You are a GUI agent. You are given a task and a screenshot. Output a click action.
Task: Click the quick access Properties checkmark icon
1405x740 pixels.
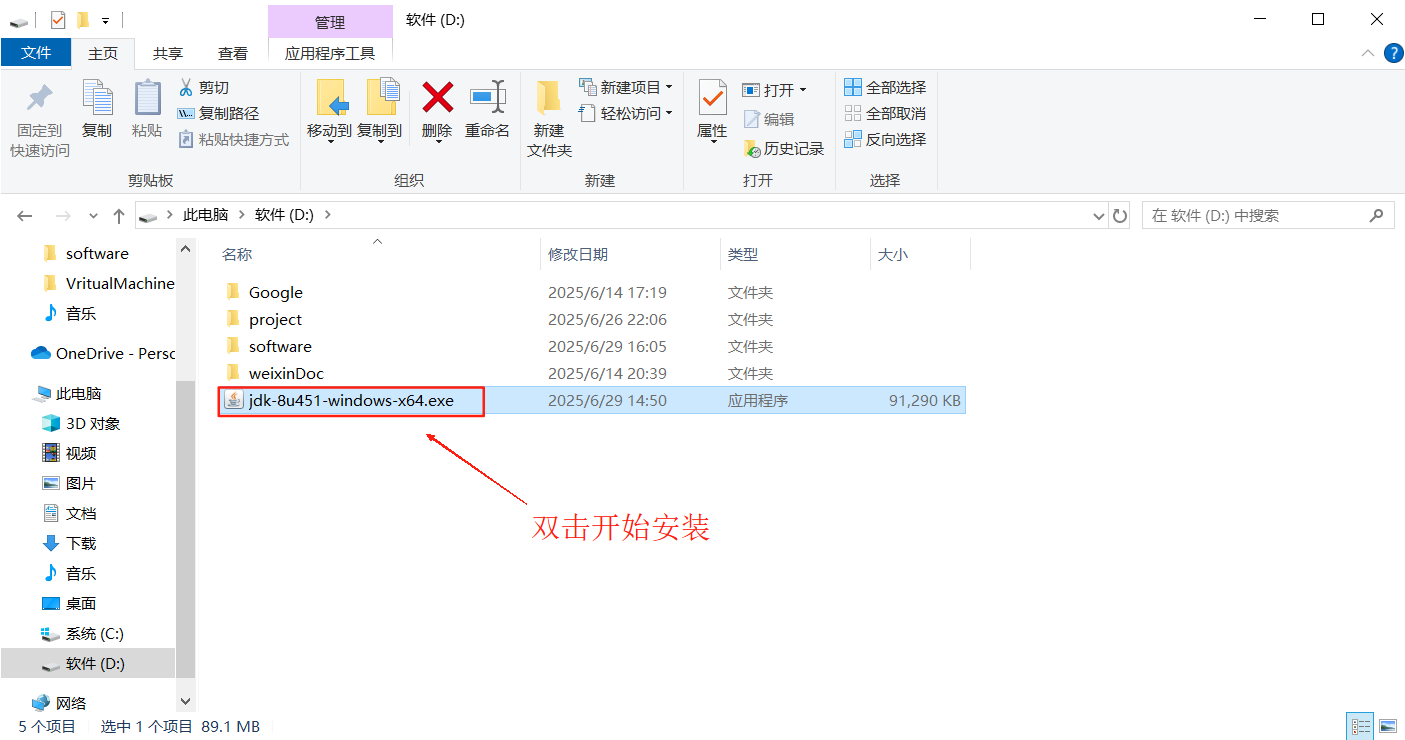[x=57, y=19]
